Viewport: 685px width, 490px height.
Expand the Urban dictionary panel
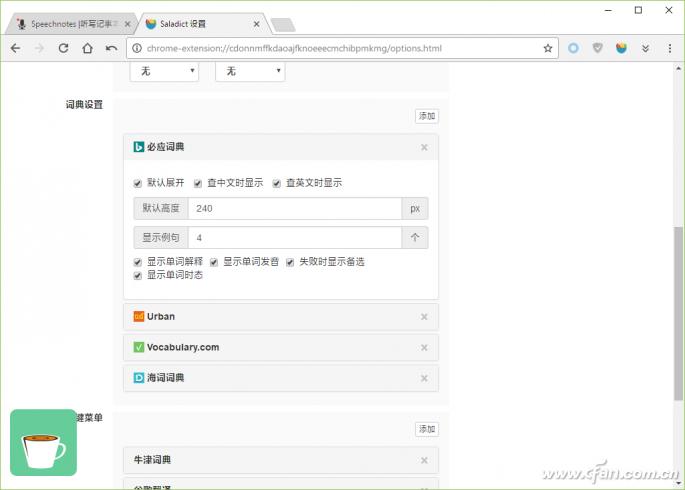[280, 317]
